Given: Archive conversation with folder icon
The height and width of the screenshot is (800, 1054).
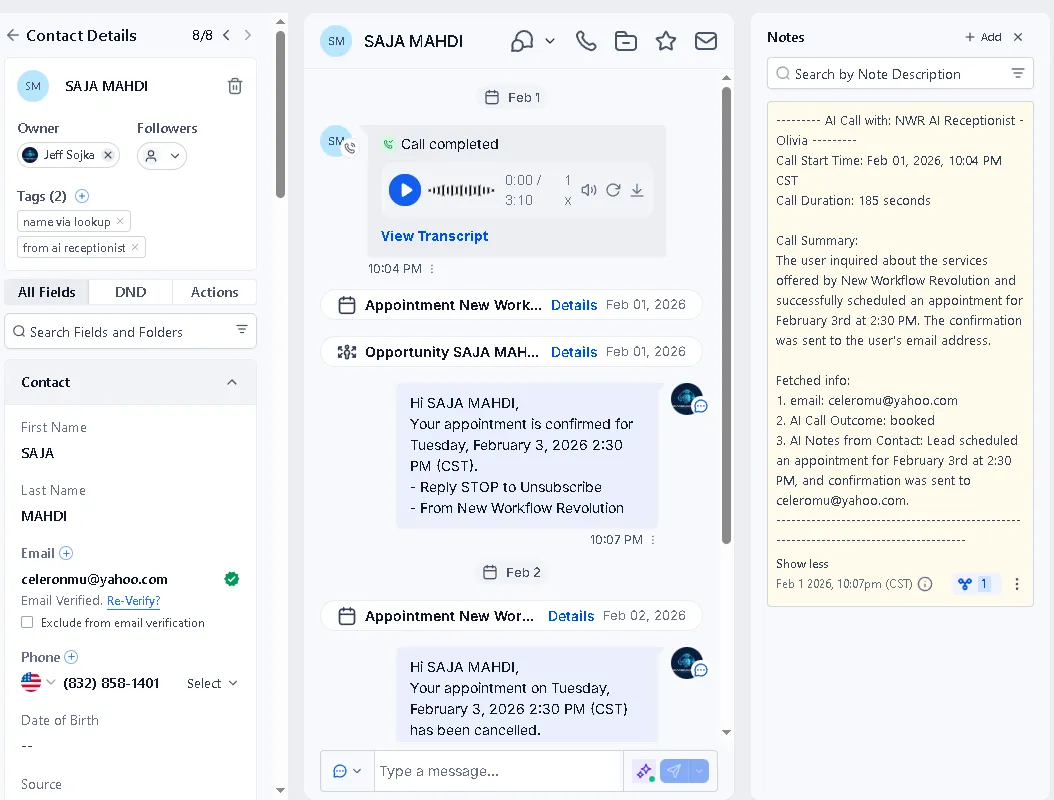Looking at the screenshot, I should [626, 41].
